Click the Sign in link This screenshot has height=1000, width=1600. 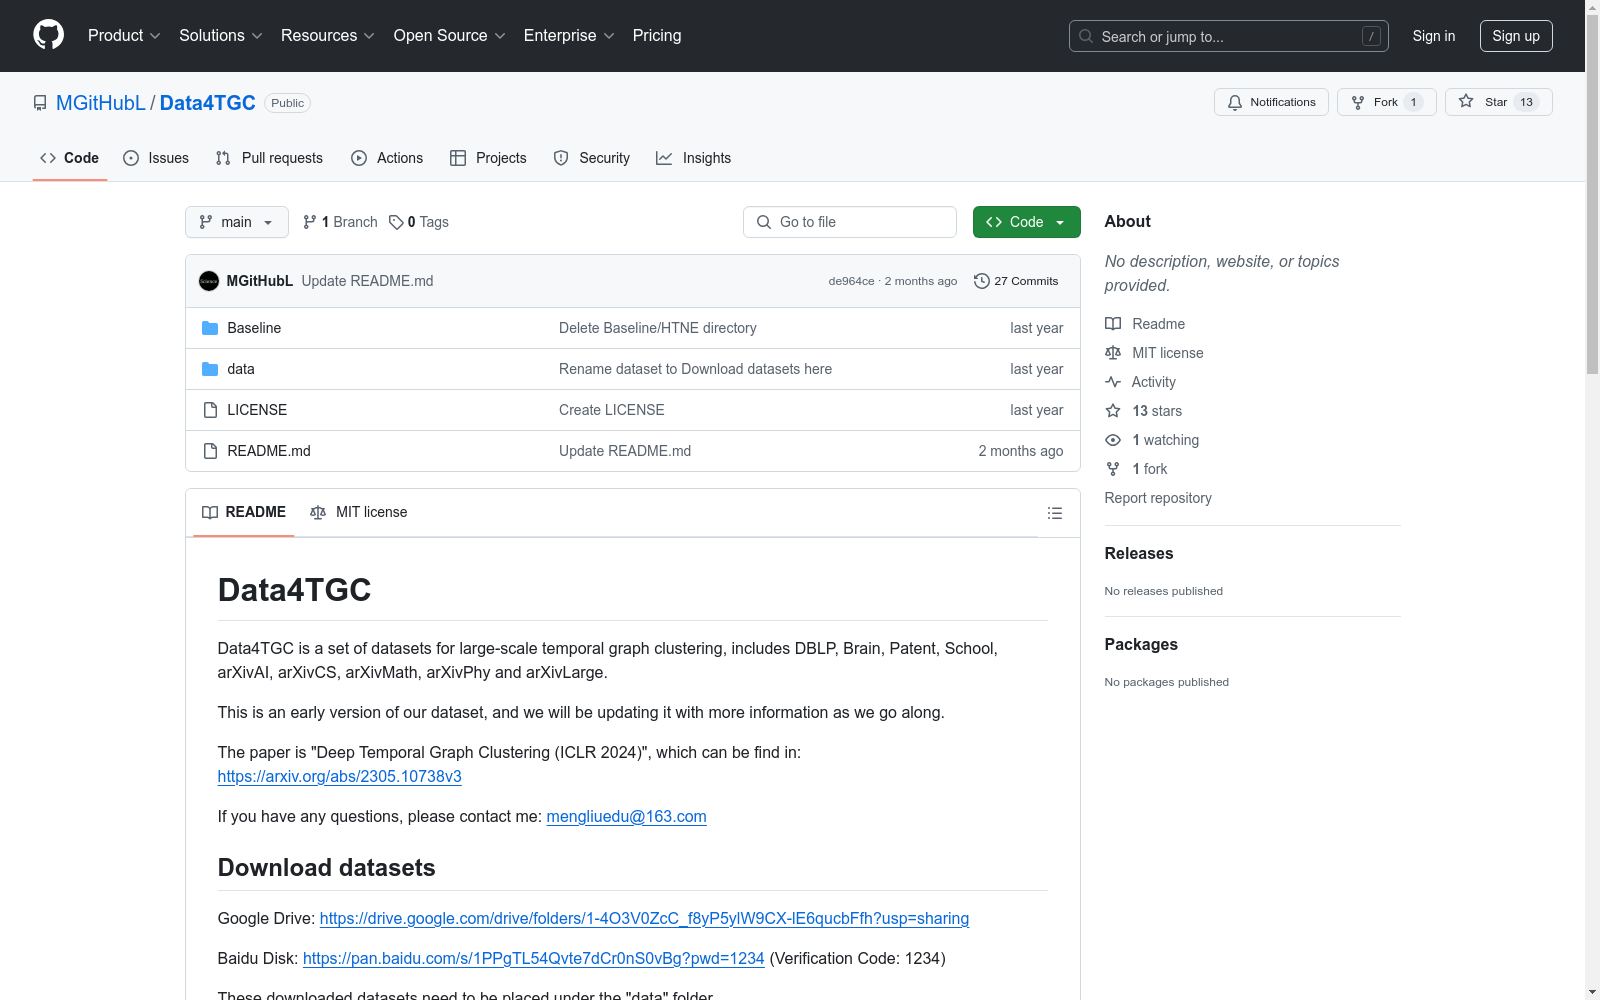click(1434, 36)
